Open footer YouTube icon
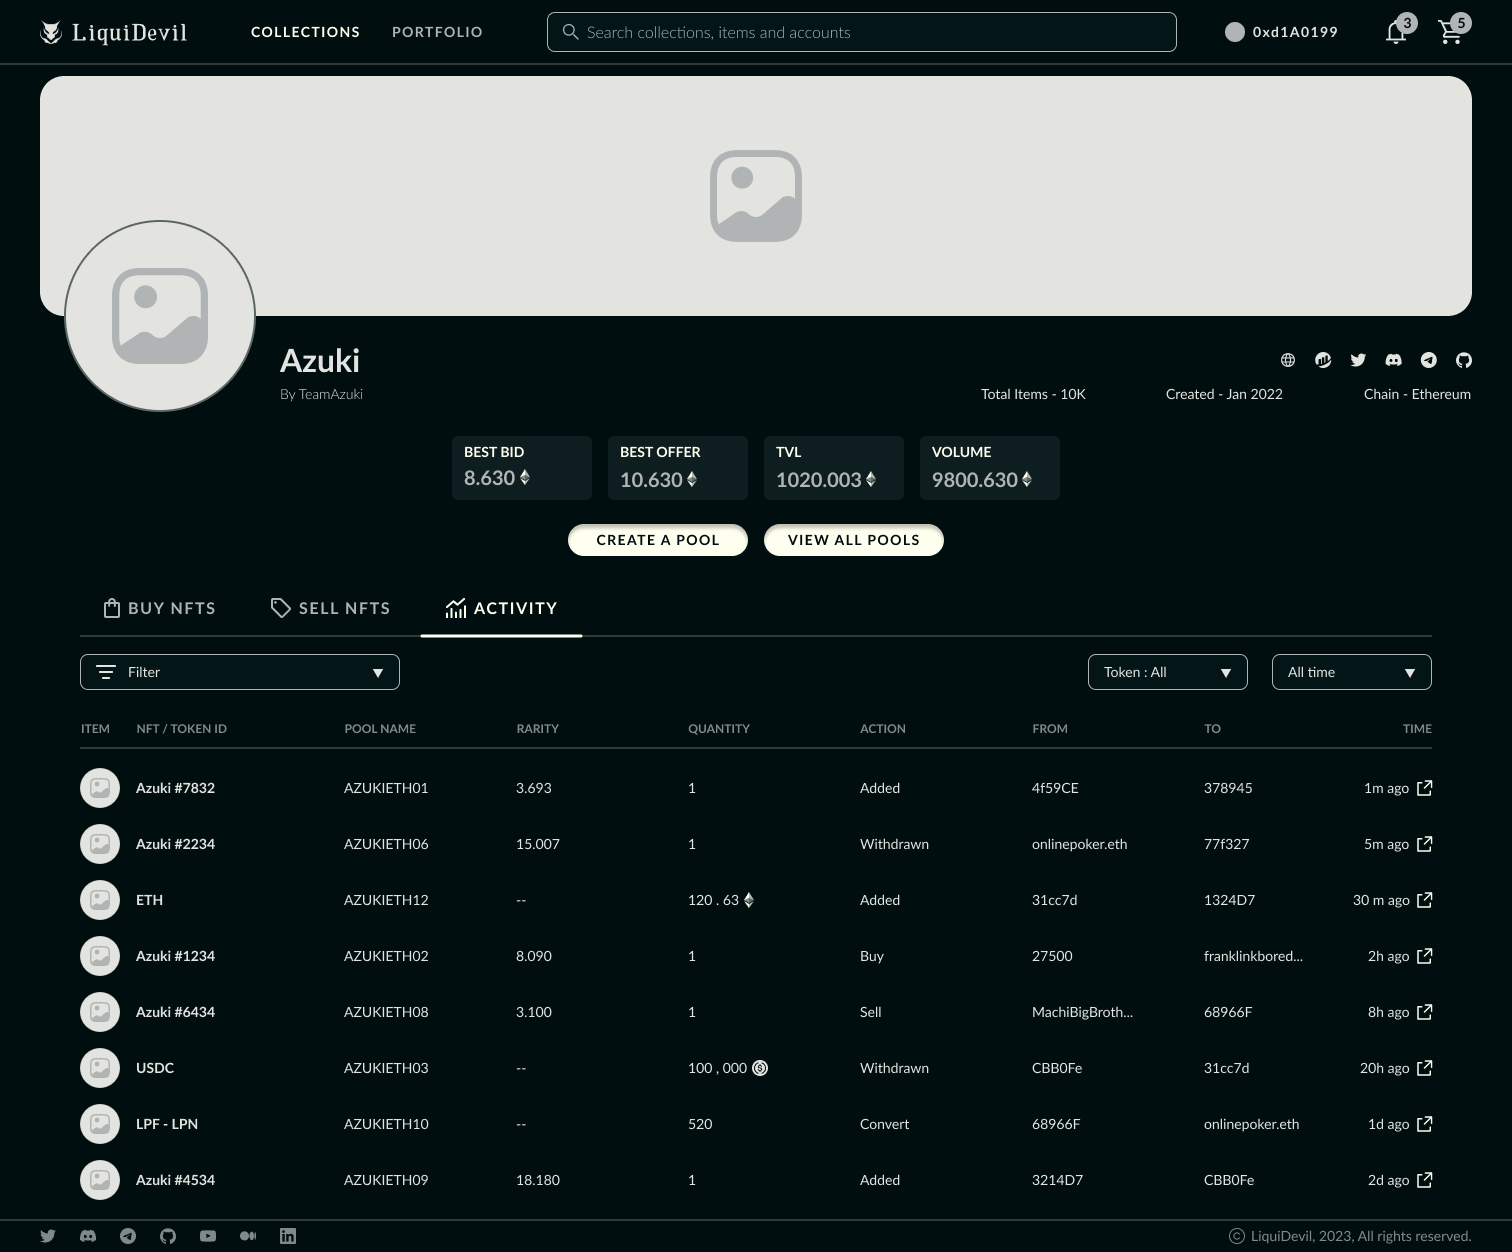 click(208, 1236)
